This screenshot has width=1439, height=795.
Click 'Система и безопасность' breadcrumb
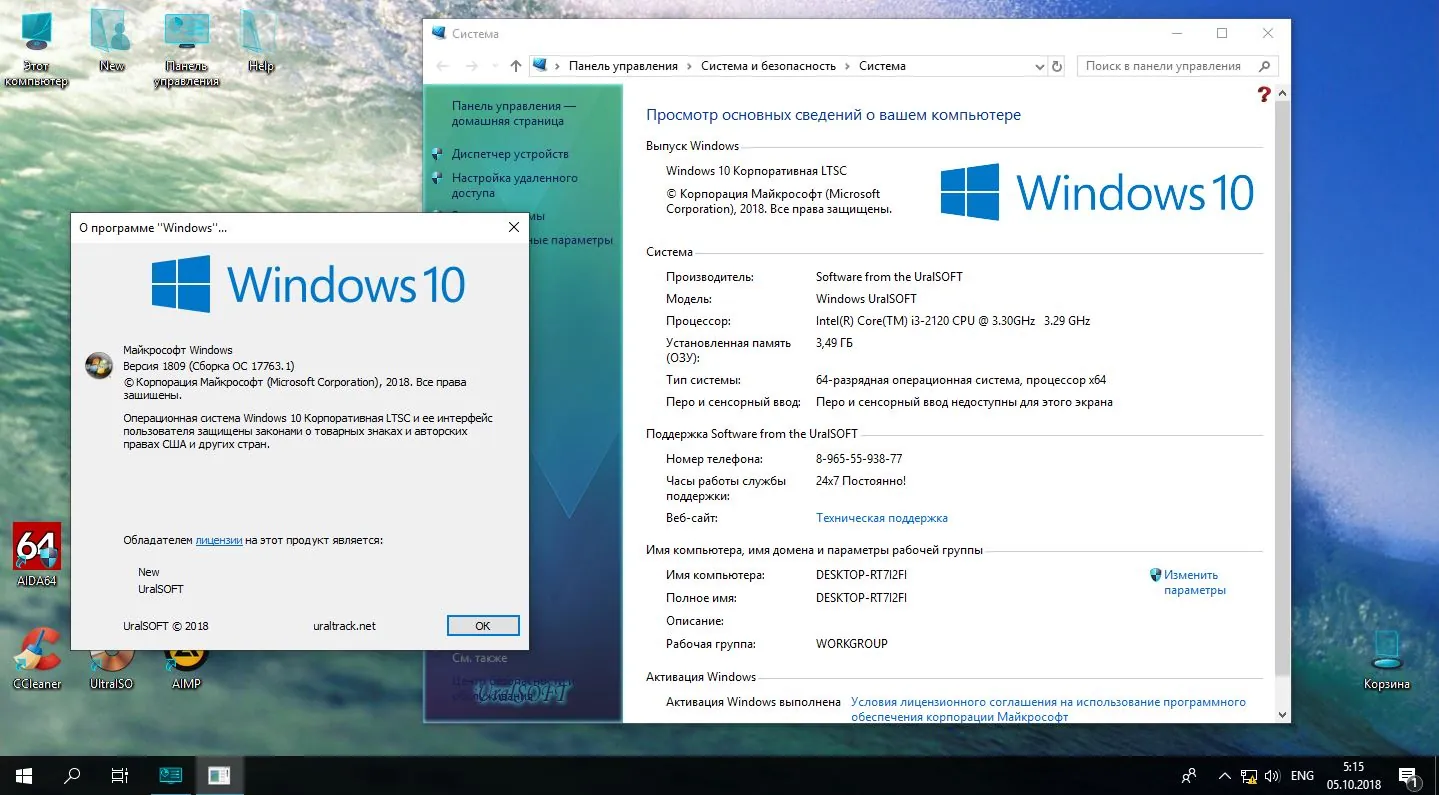point(768,66)
